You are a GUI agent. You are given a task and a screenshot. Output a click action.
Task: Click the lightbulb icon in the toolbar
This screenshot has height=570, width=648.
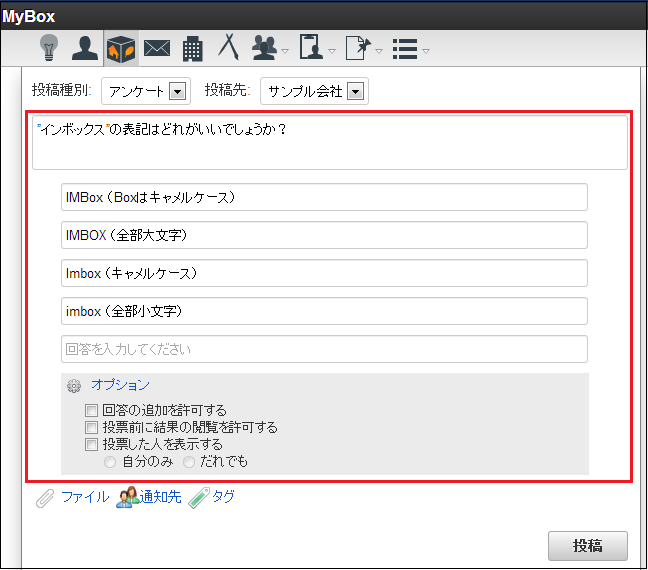click(x=49, y=48)
